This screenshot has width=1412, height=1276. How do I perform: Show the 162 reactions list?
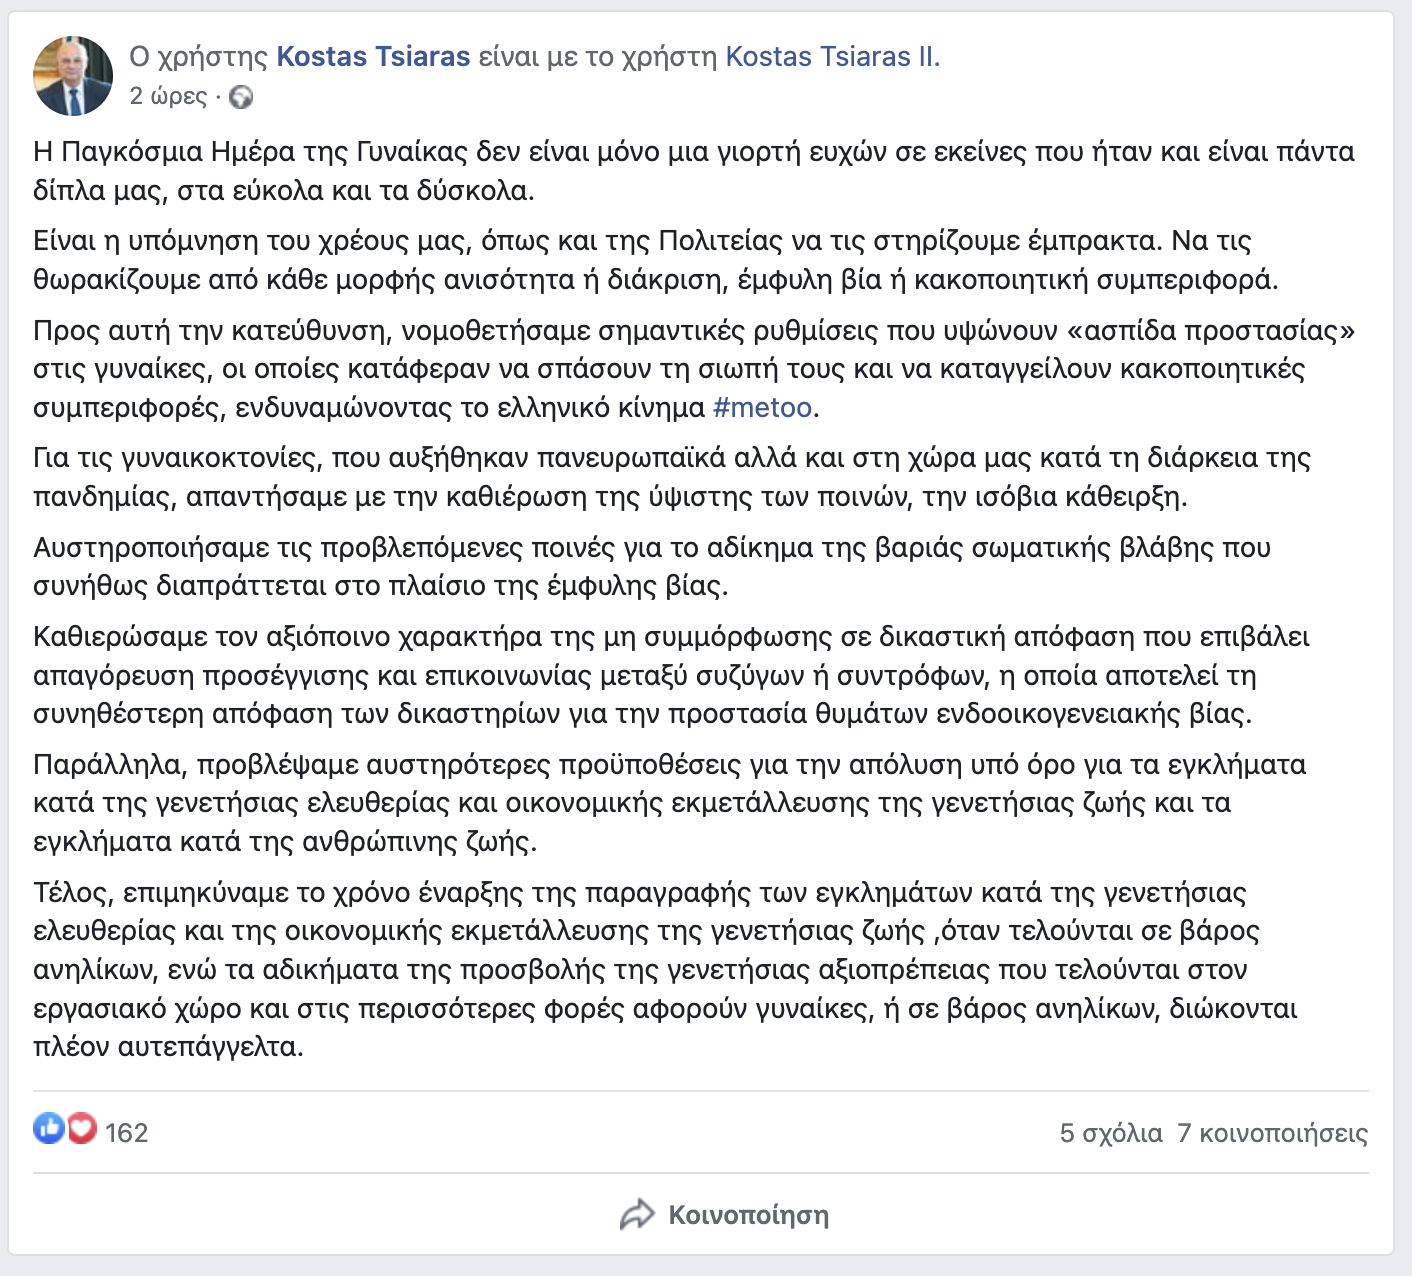pos(126,1133)
